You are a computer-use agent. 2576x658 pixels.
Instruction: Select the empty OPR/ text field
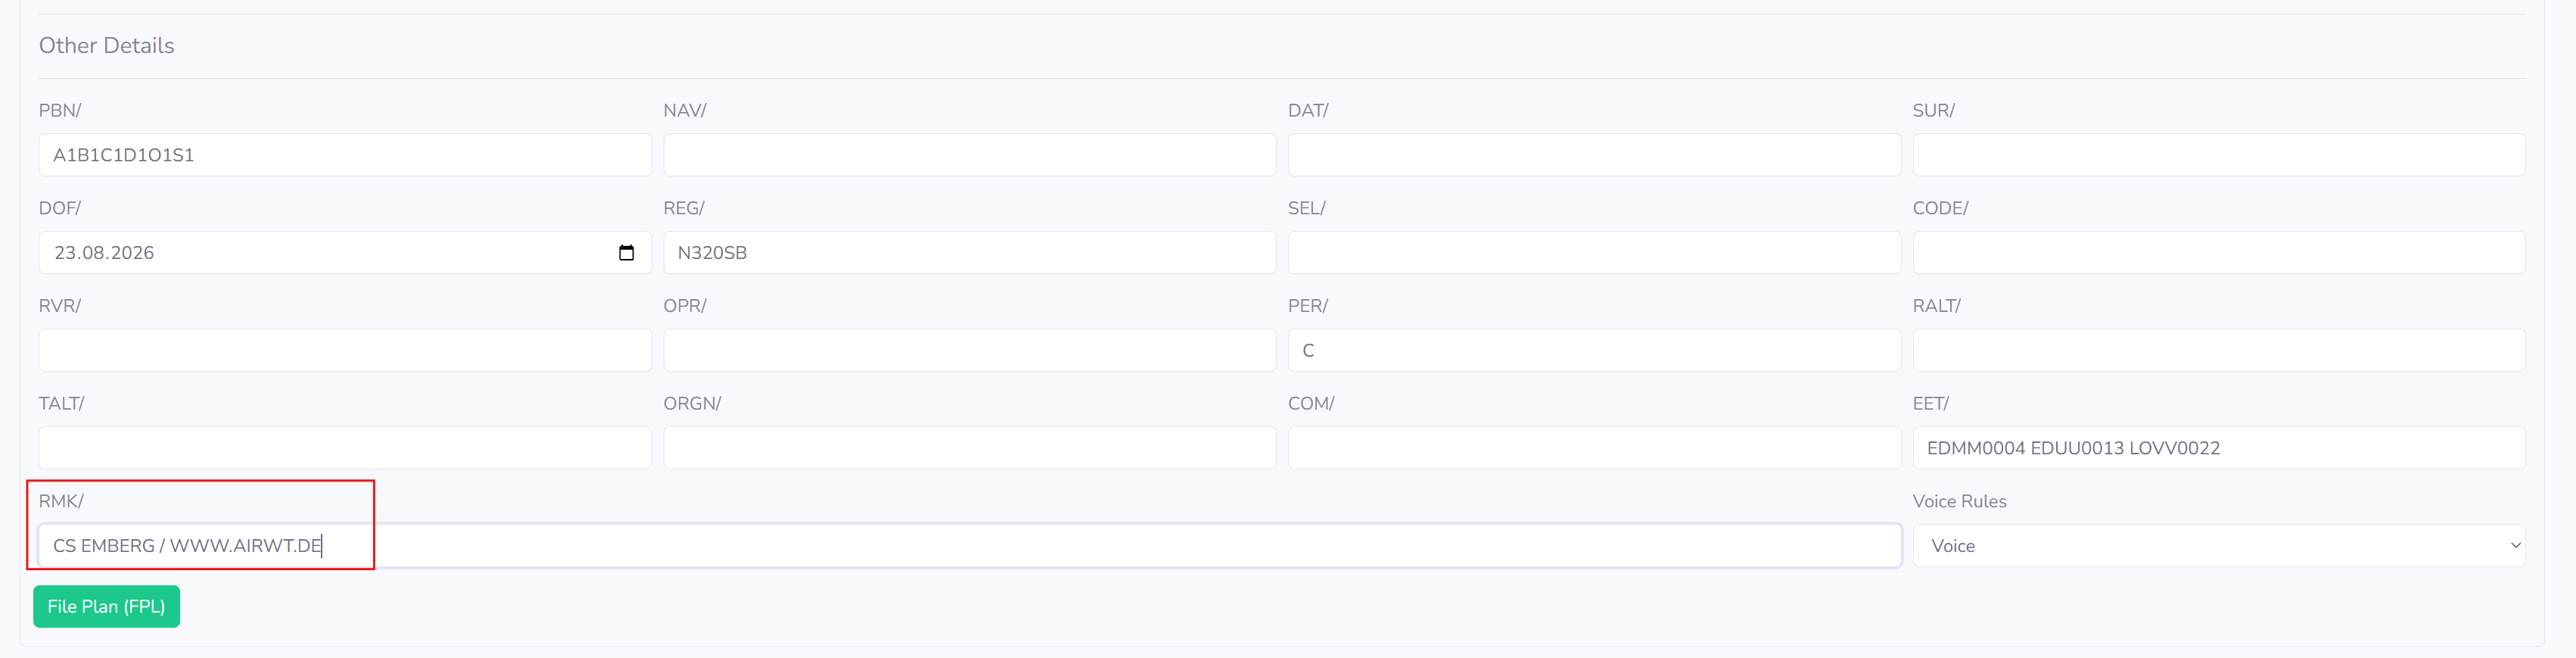coord(969,351)
